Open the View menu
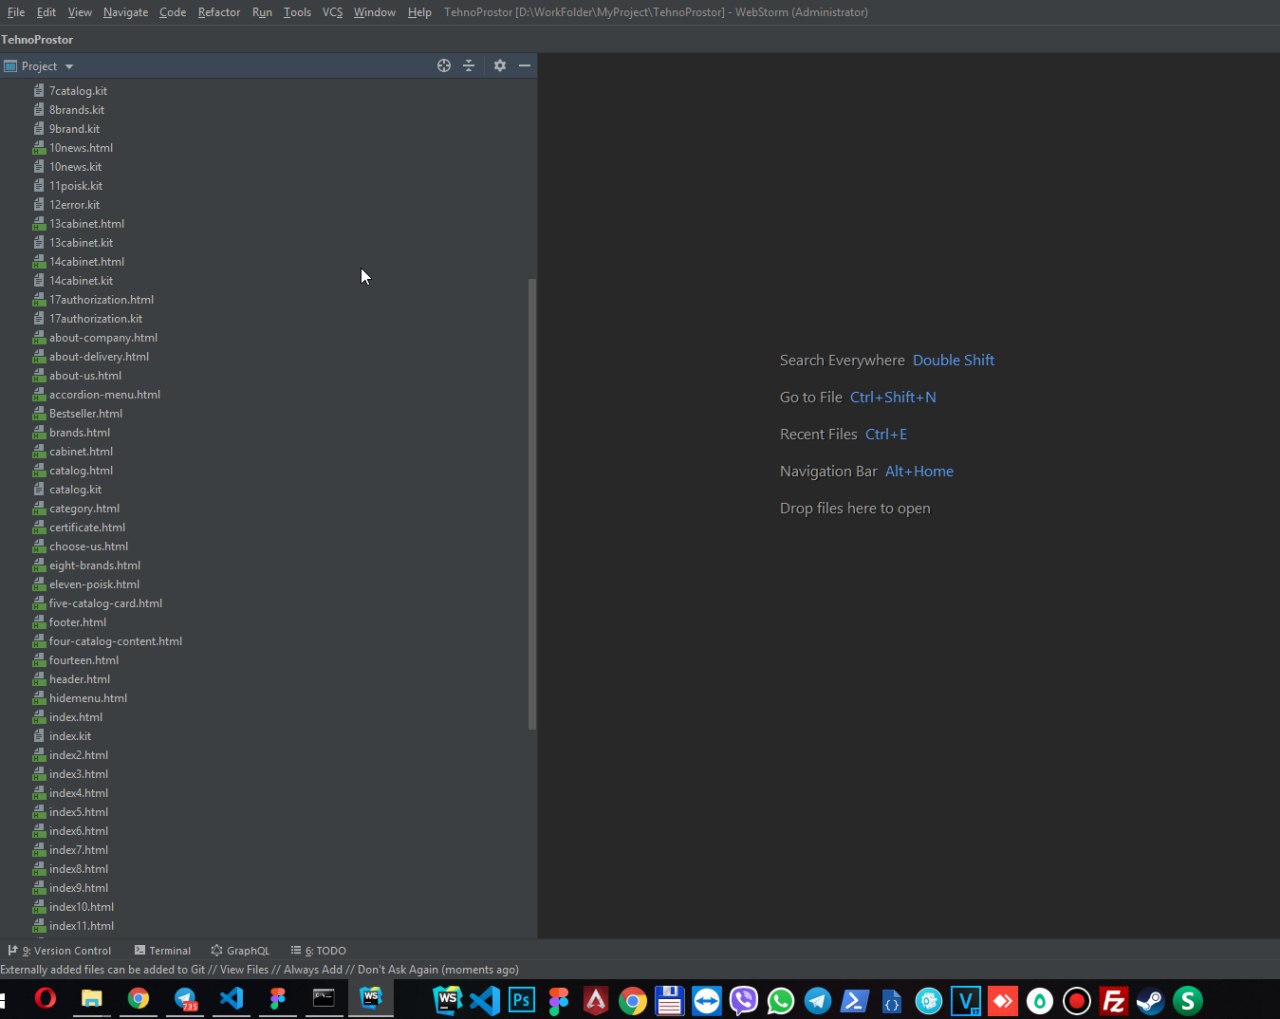 (80, 12)
